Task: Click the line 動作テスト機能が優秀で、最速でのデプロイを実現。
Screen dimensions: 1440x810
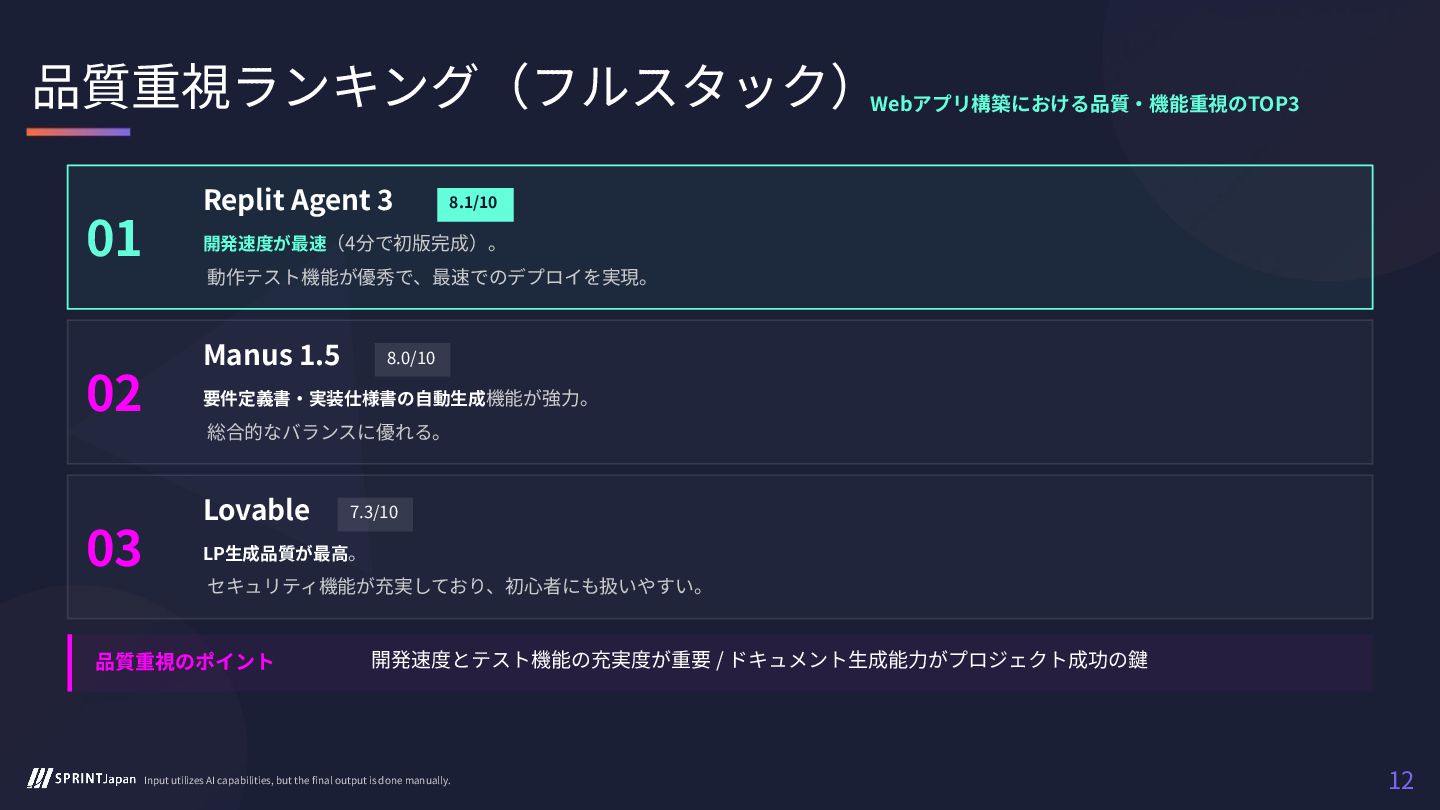Action: [x=429, y=277]
